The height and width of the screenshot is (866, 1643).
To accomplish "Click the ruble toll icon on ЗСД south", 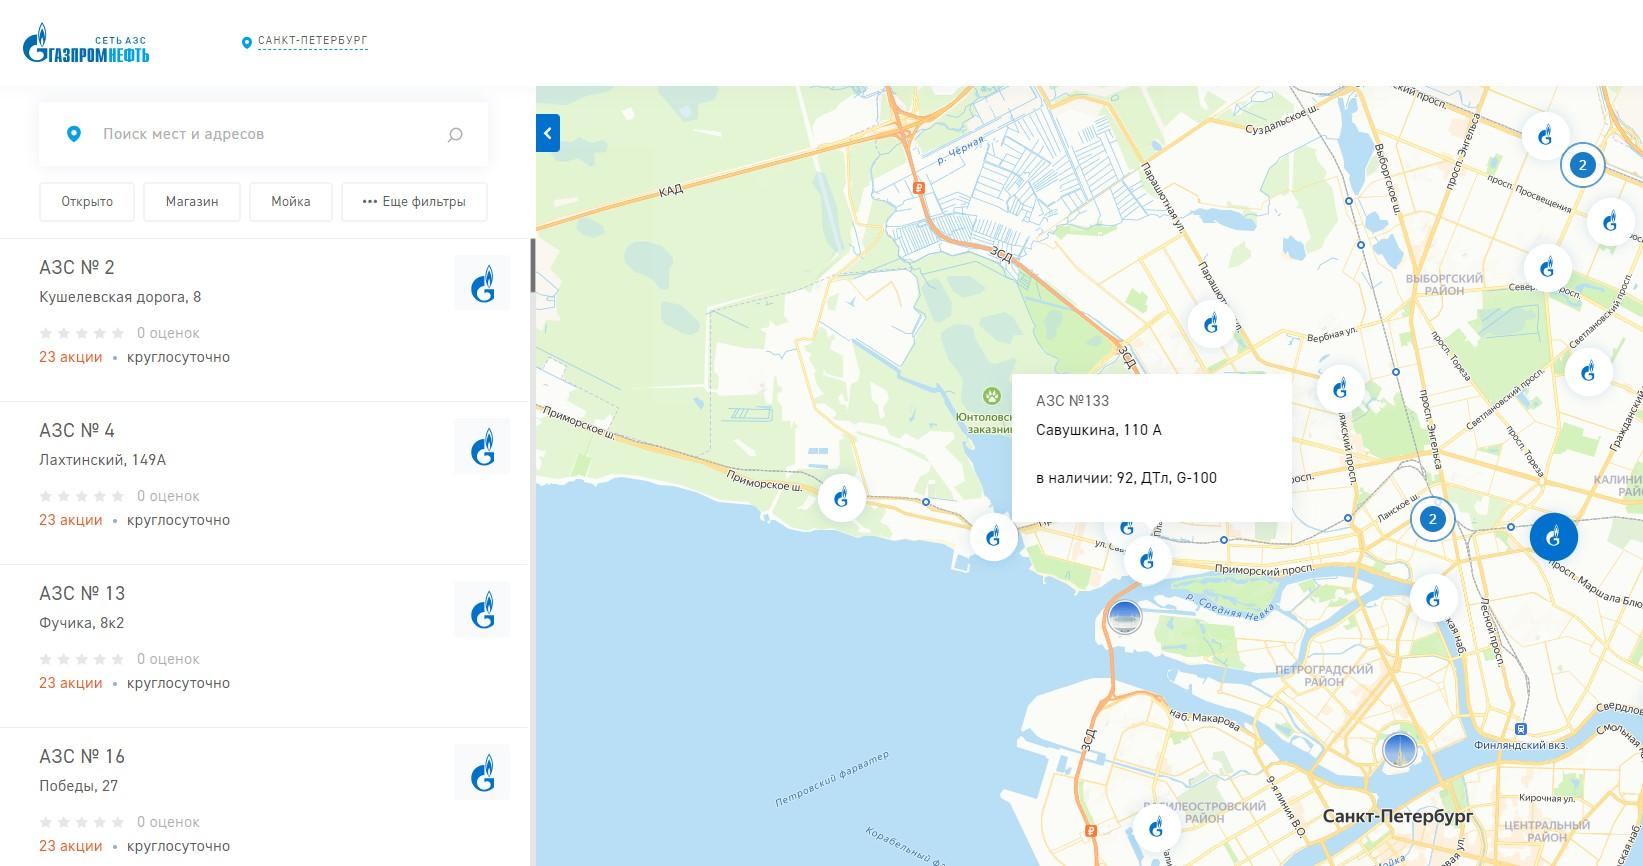I will pyautogui.click(x=1091, y=831).
